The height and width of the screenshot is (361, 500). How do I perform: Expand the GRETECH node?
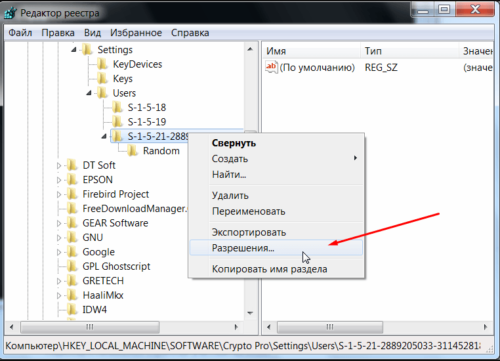[x=59, y=281]
